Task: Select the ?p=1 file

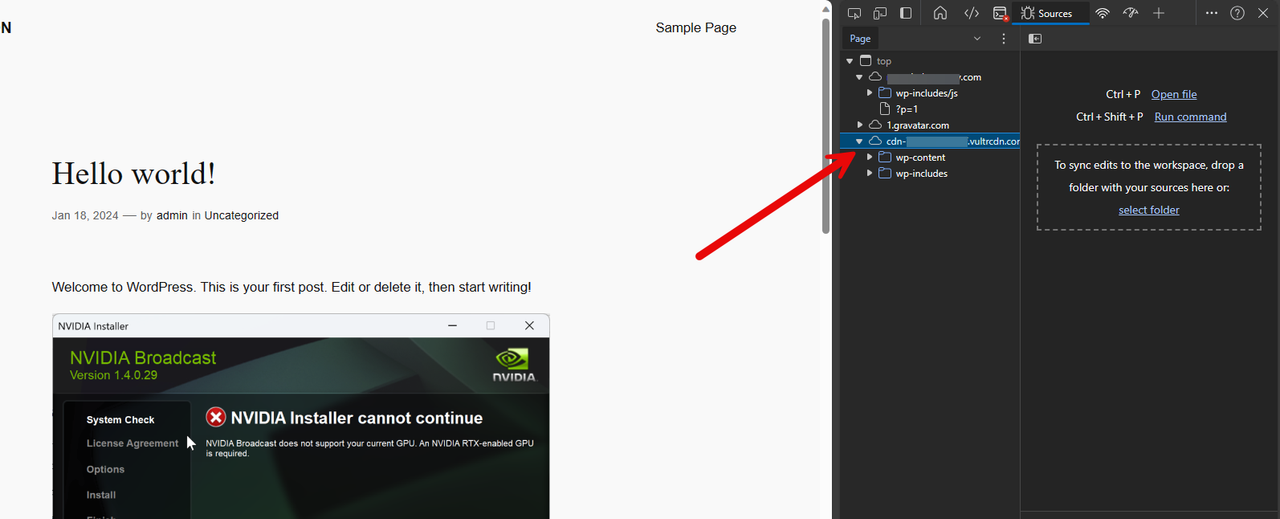Action: click(906, 109)
